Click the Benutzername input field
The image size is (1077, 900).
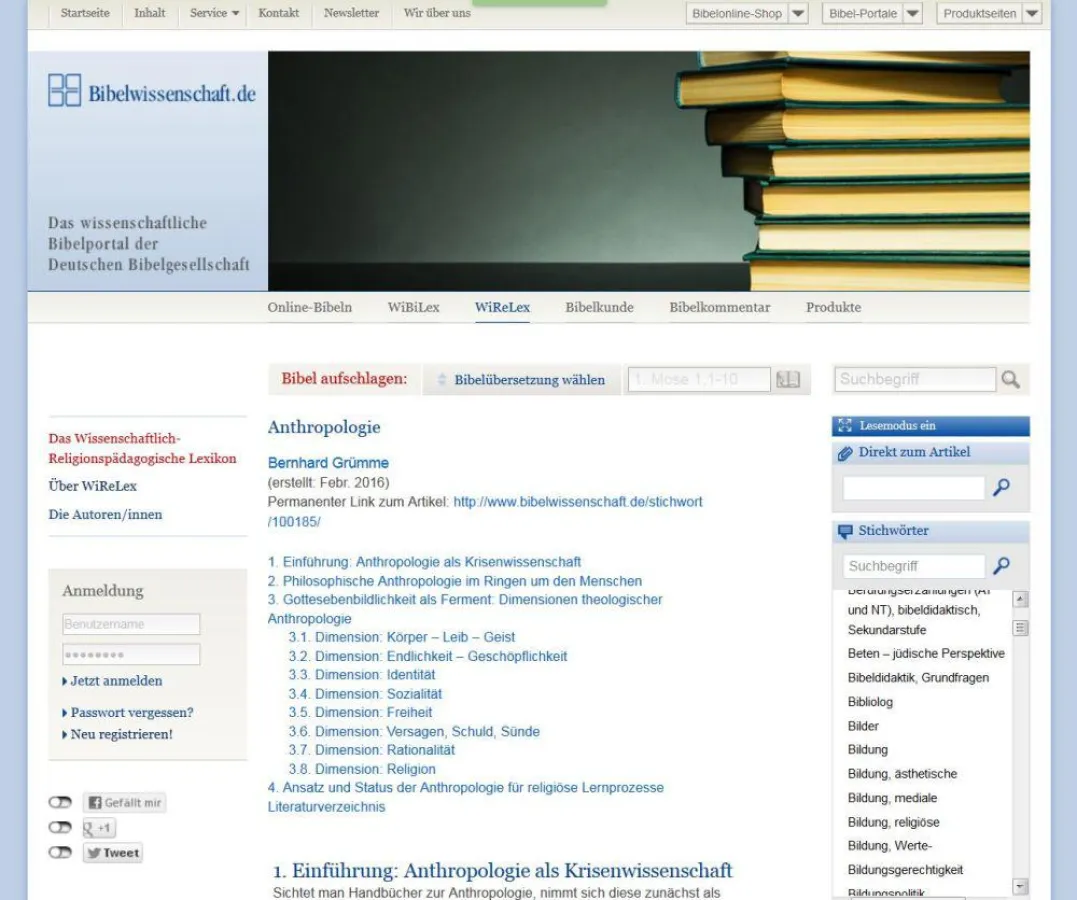tap(131, 624)
